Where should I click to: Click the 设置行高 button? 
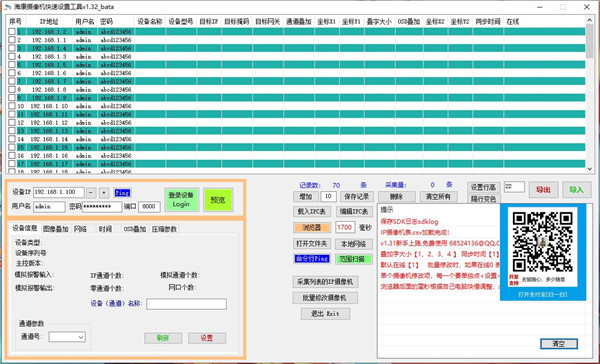coord(483,187)
